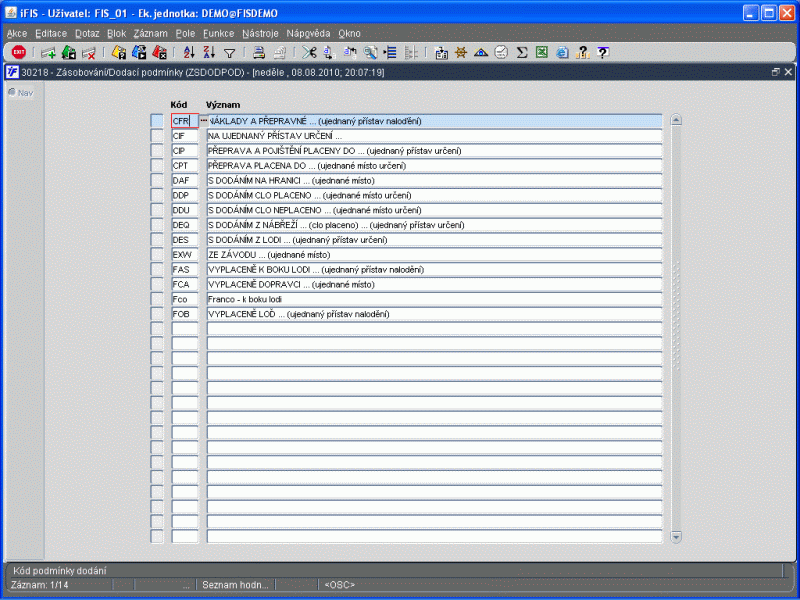The width and height of the screenshot is (800, 600).
Task: Click the Sigma sum icon
Action: click(x=521, y=52)
